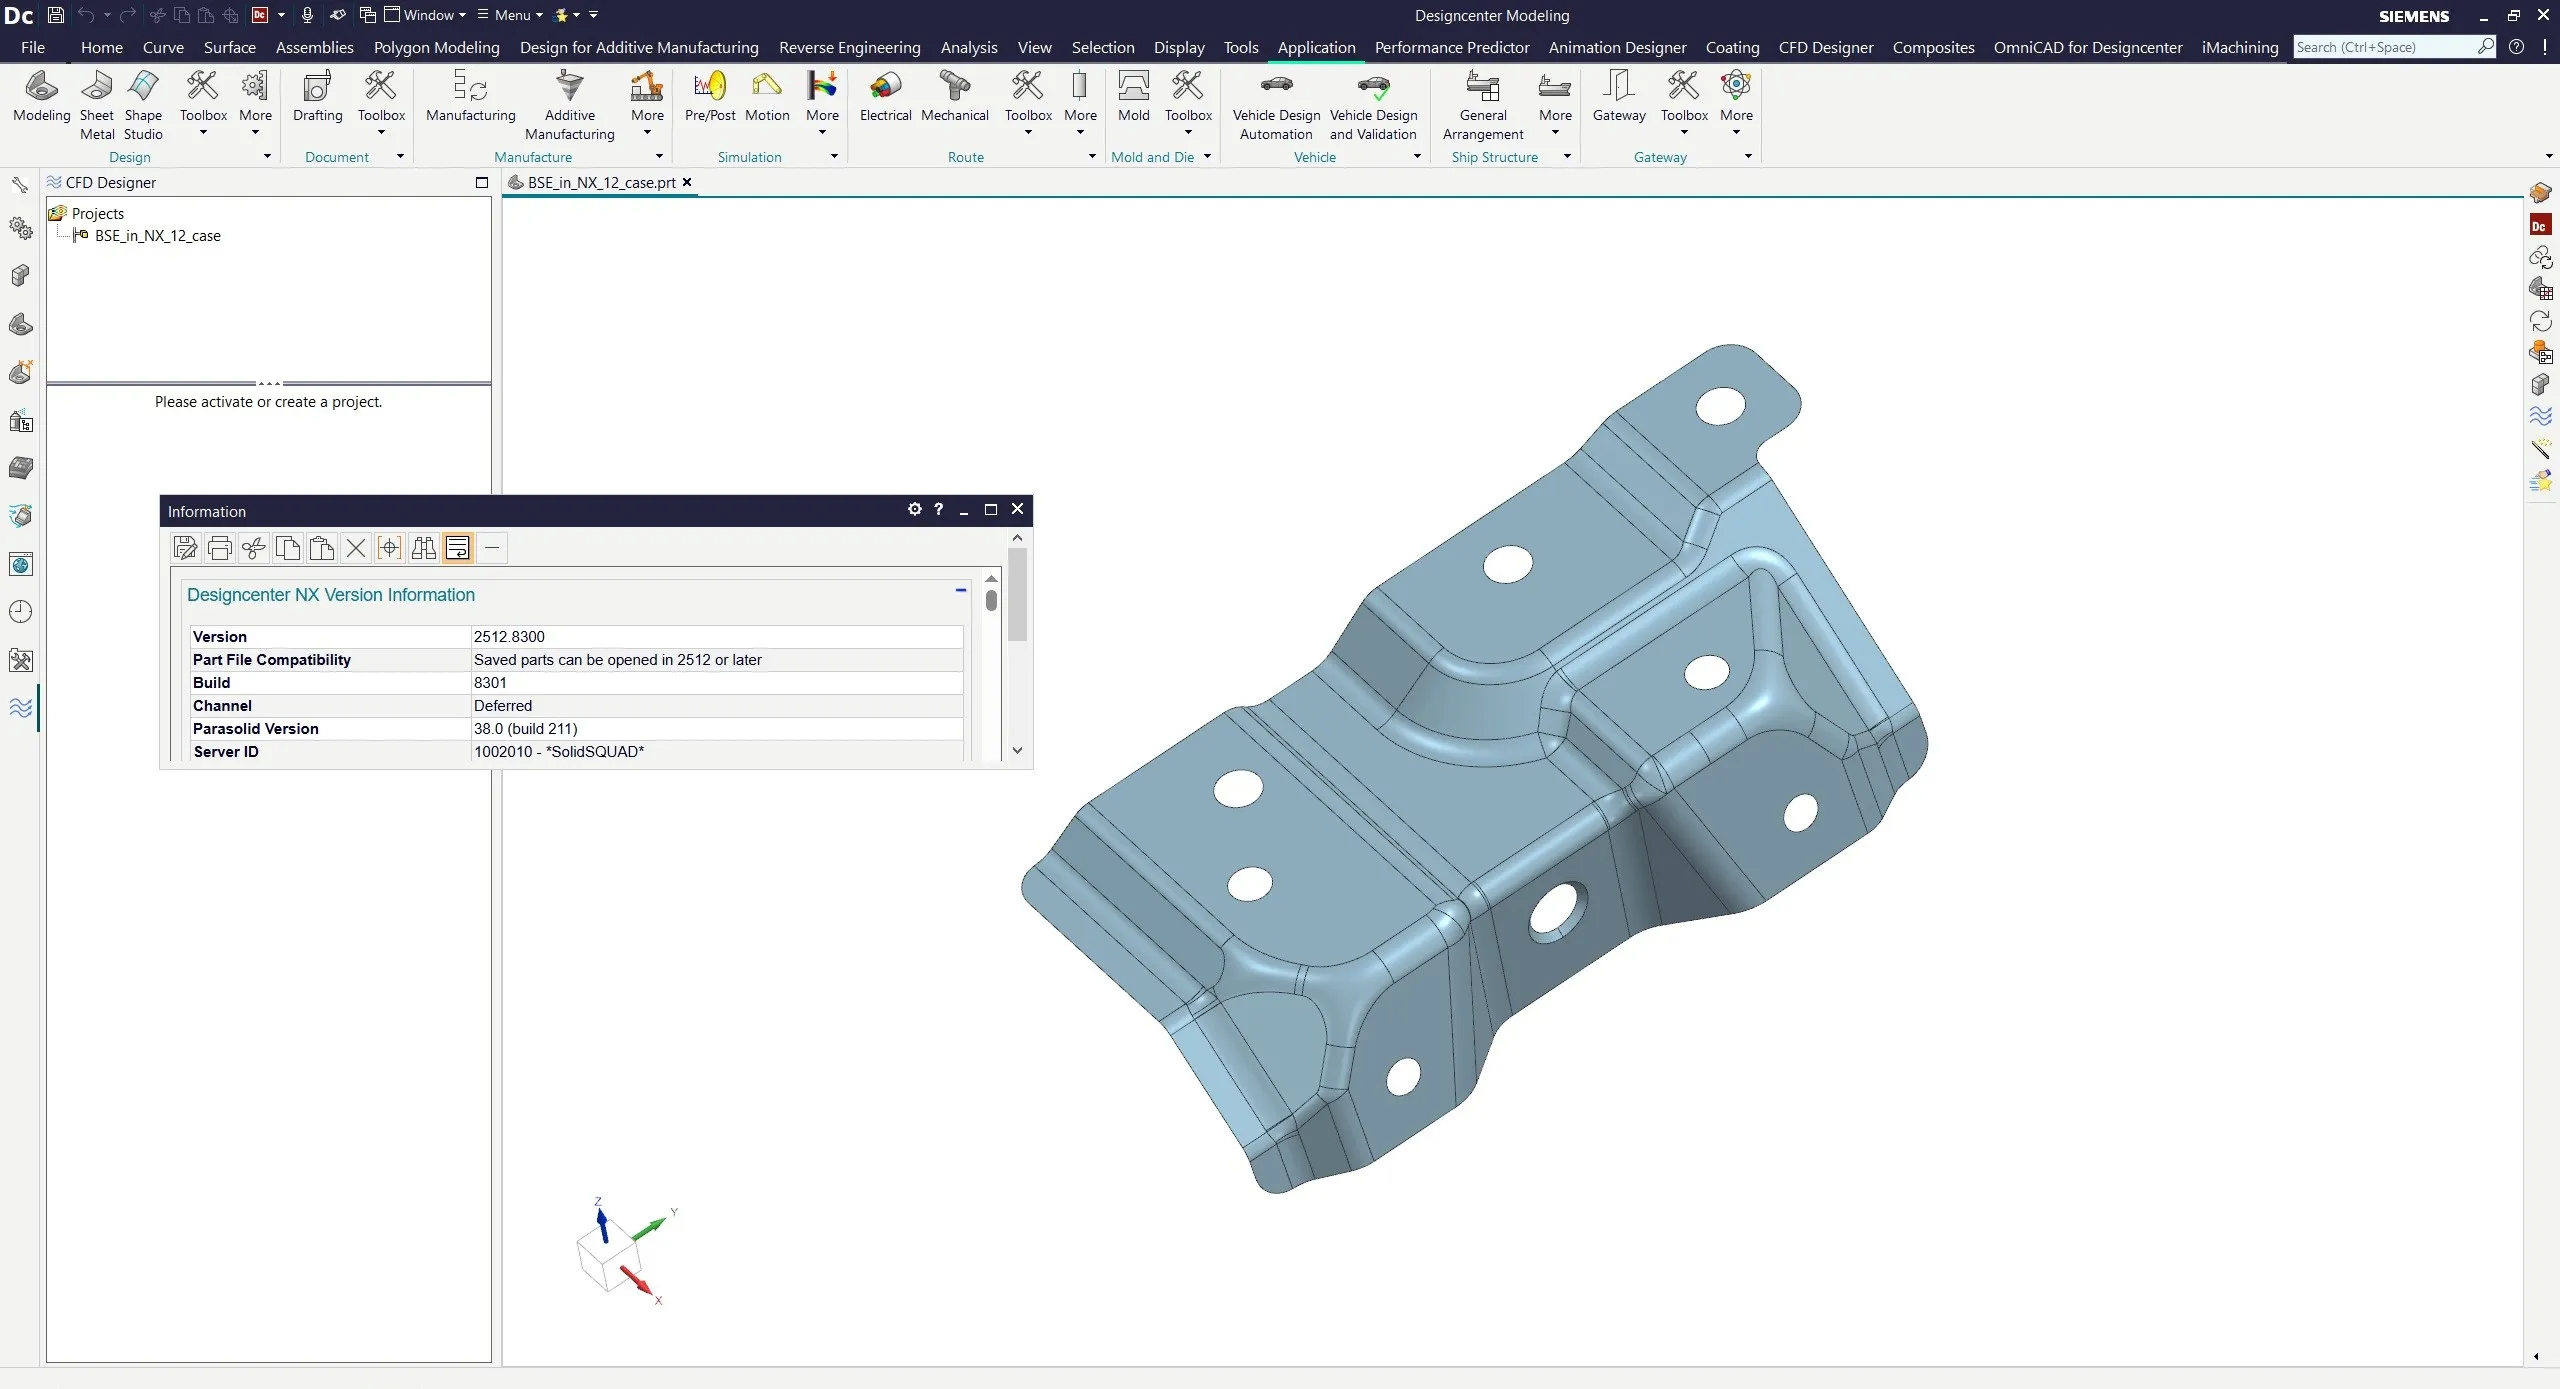The height and width of the screenshot is (1389, 2560).
Task: Start the Drafting application
Action: click(317, 97)
